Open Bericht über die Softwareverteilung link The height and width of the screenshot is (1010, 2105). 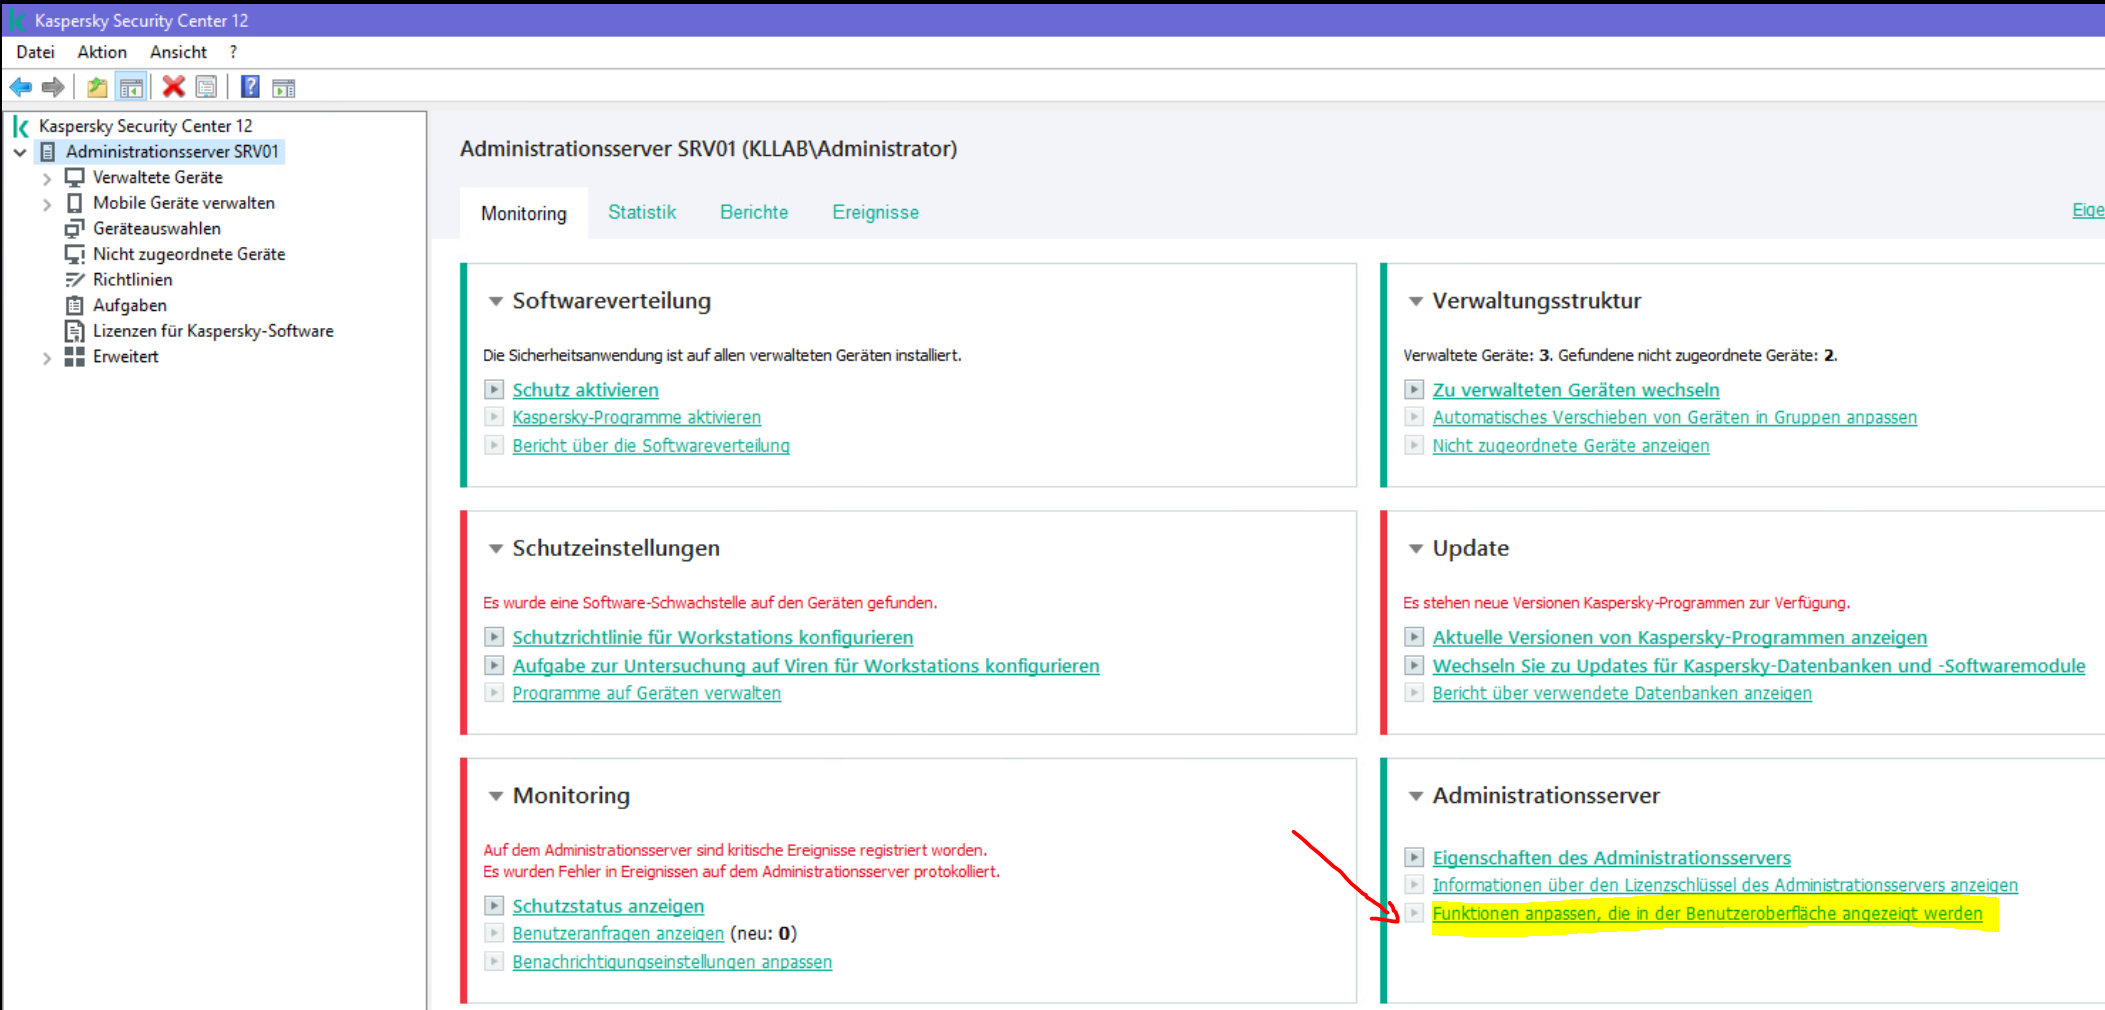click(651, 445)
